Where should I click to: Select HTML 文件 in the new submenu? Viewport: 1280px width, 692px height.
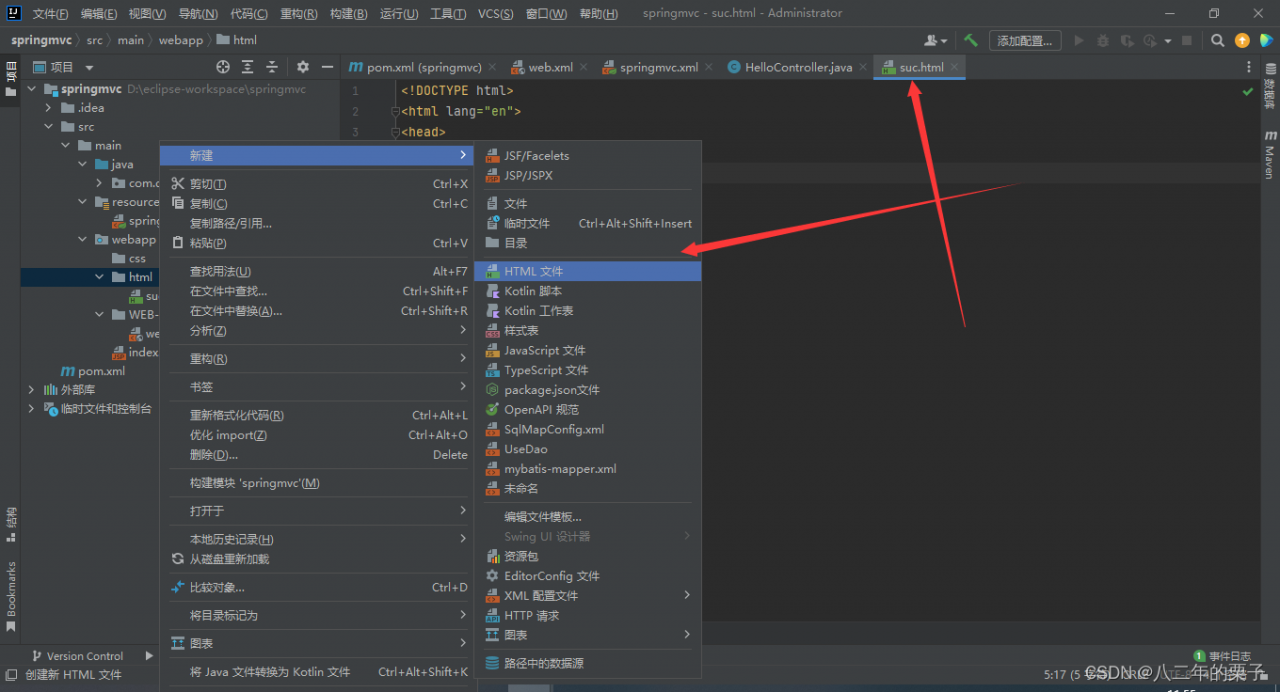588,271
